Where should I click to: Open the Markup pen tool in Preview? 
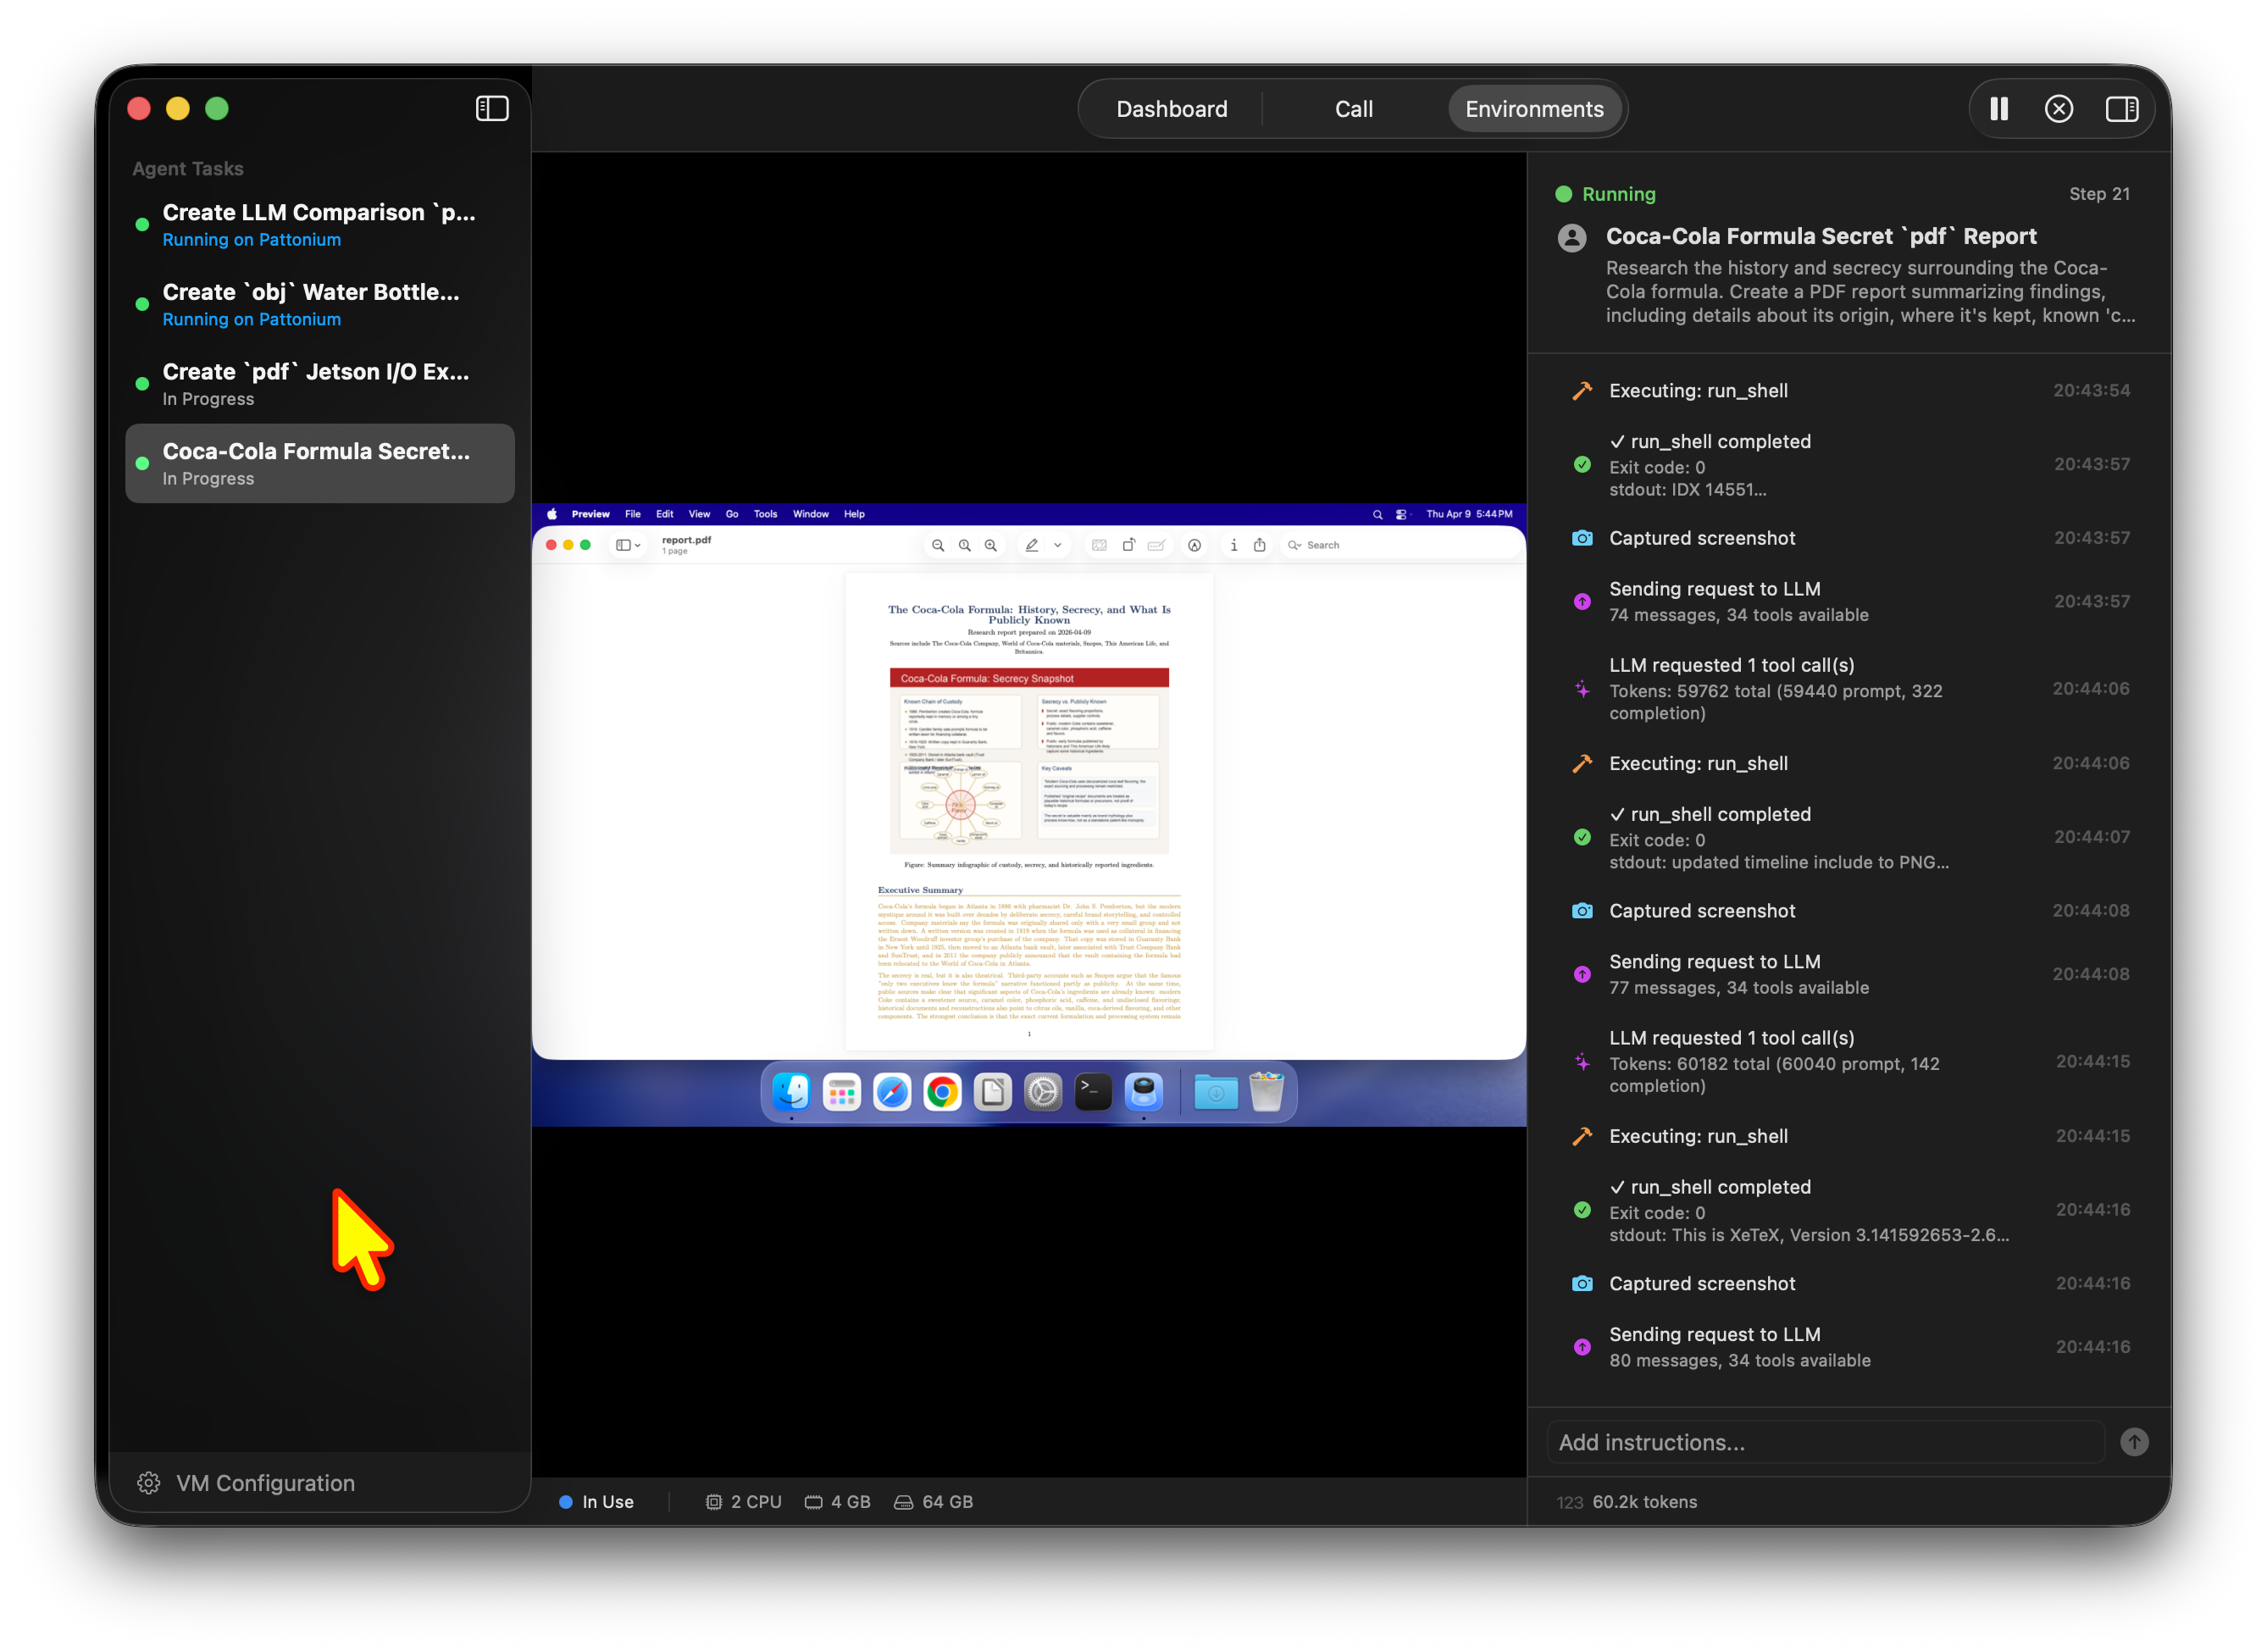point(1031,545)
